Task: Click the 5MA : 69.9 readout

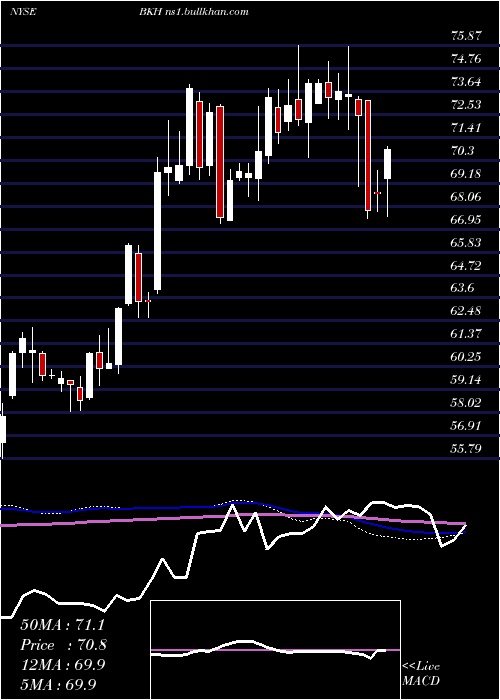Action: pos(58,684)
